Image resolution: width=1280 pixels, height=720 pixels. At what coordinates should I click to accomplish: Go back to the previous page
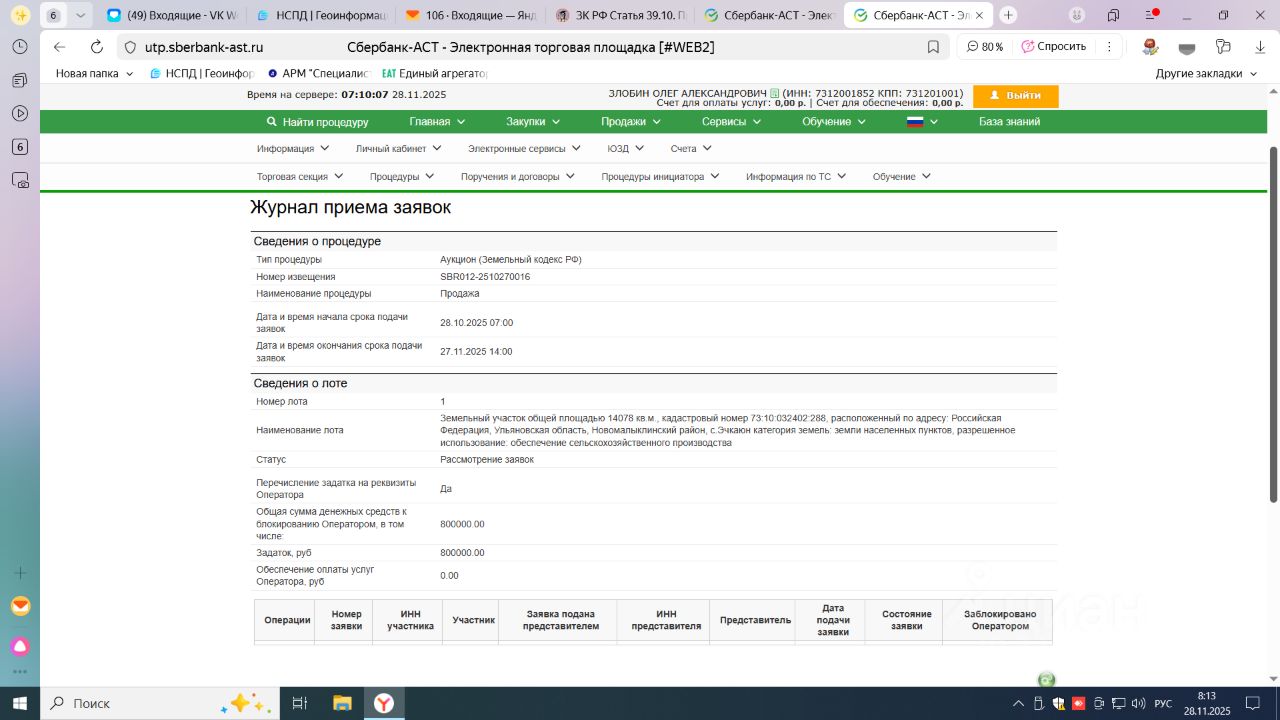[x=59, y=47]
